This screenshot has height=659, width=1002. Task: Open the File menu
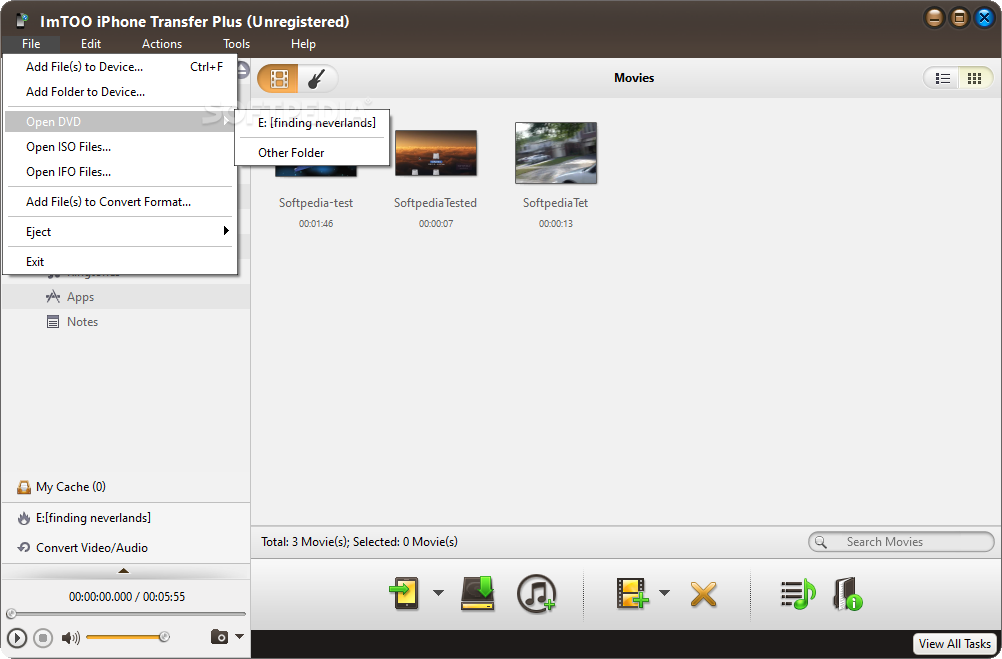click(31, 44)
